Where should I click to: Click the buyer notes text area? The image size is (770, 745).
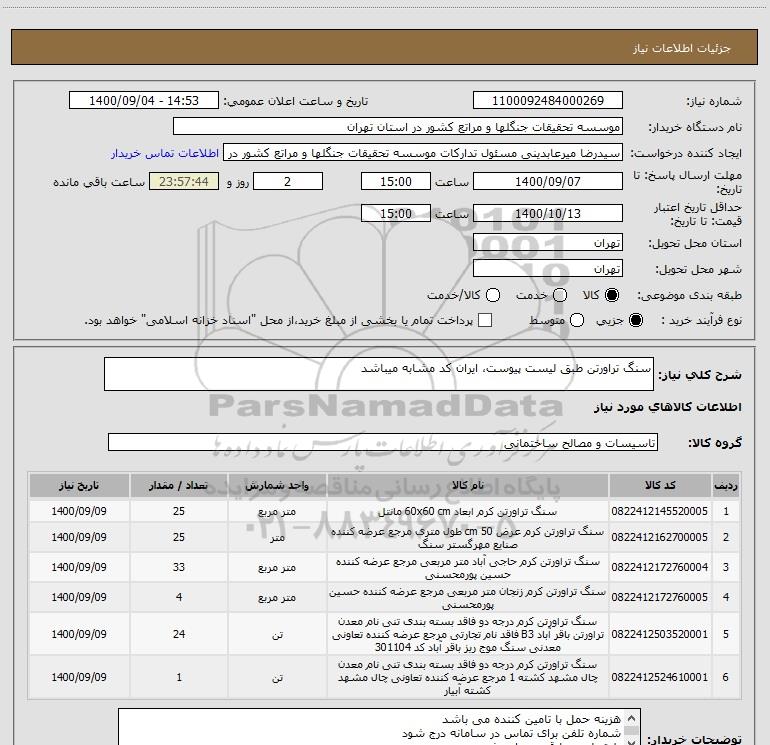379,726
